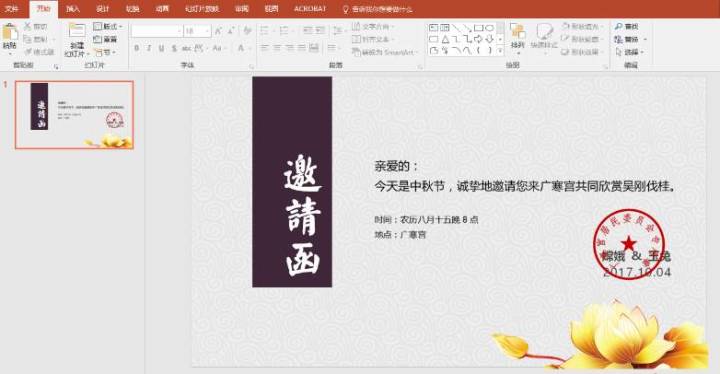Select the rectangle shape in gallery

click(478, 28)
